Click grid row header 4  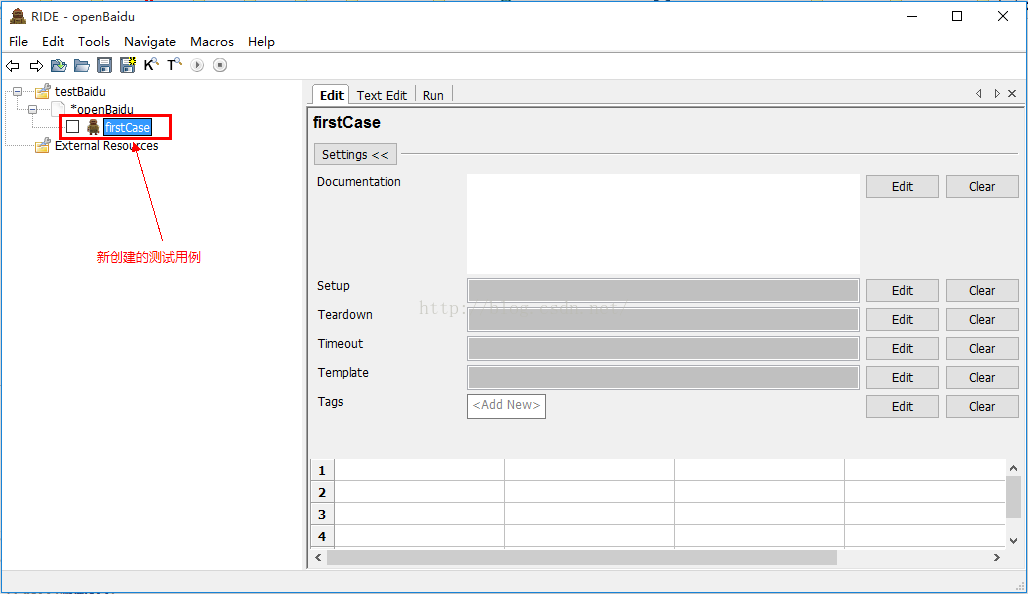[322, 536]
